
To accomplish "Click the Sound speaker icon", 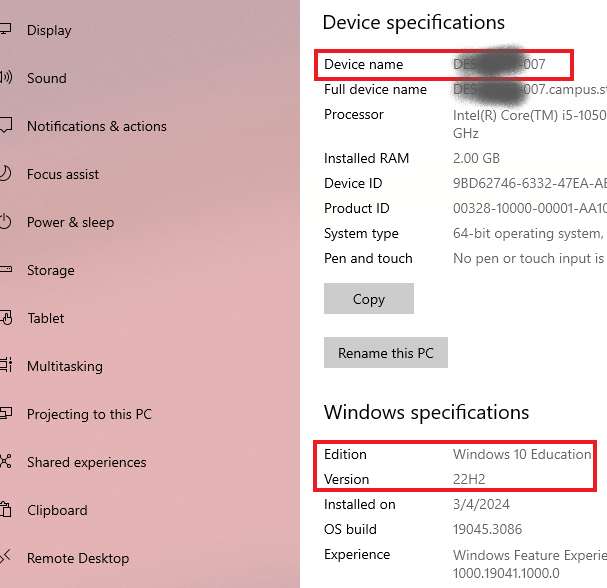I will point(6,77).
